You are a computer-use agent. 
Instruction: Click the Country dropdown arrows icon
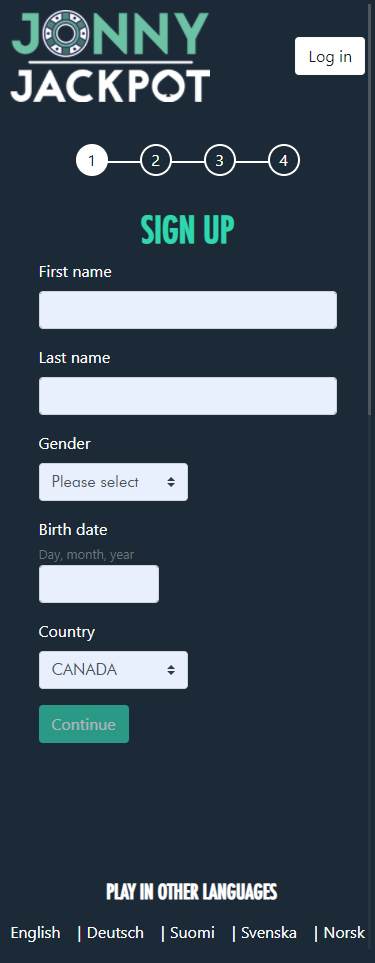click(171, 670)
